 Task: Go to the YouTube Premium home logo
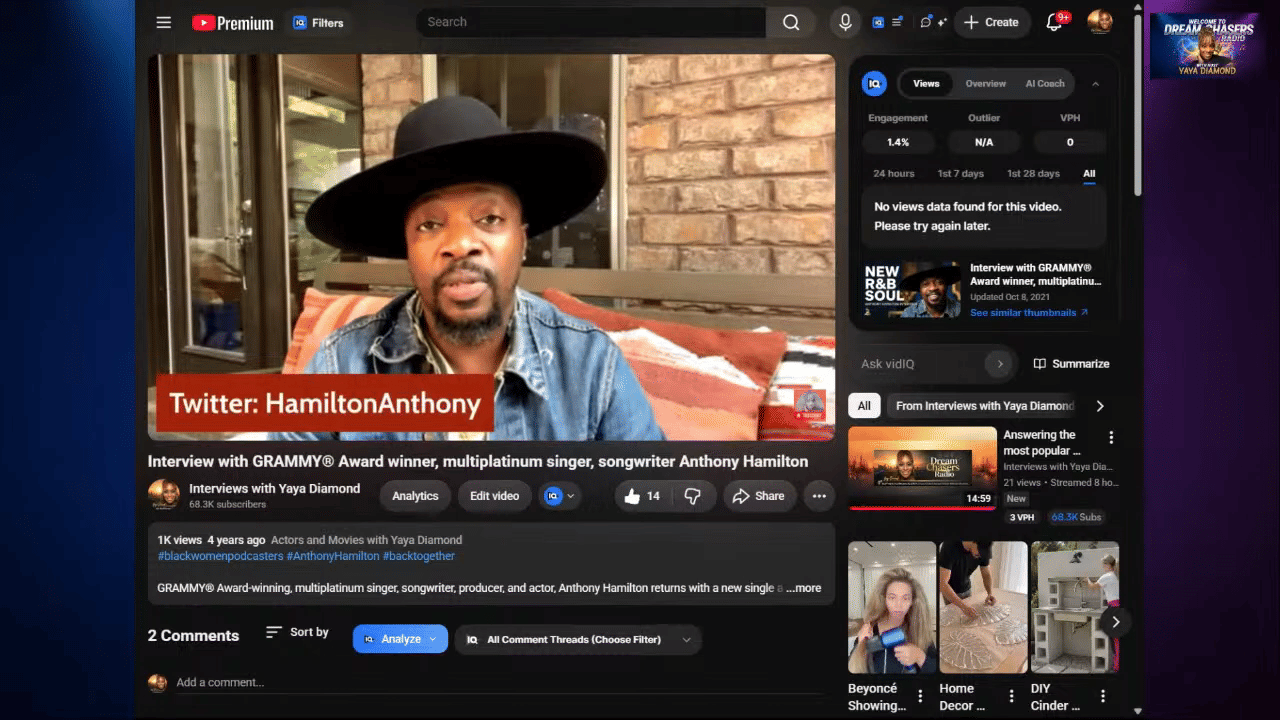pyautogui.click(x=233, y=22)
